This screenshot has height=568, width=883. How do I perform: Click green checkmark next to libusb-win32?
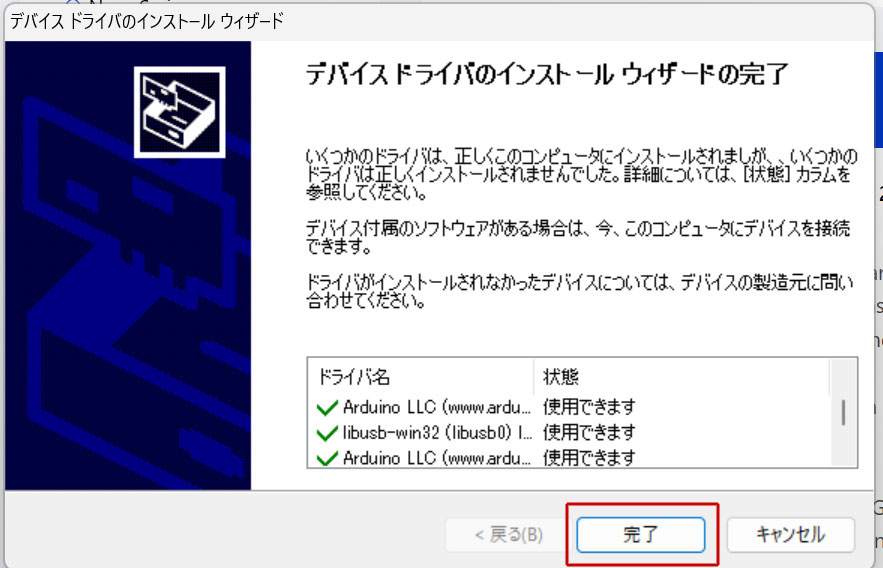(x=326, y=433)
